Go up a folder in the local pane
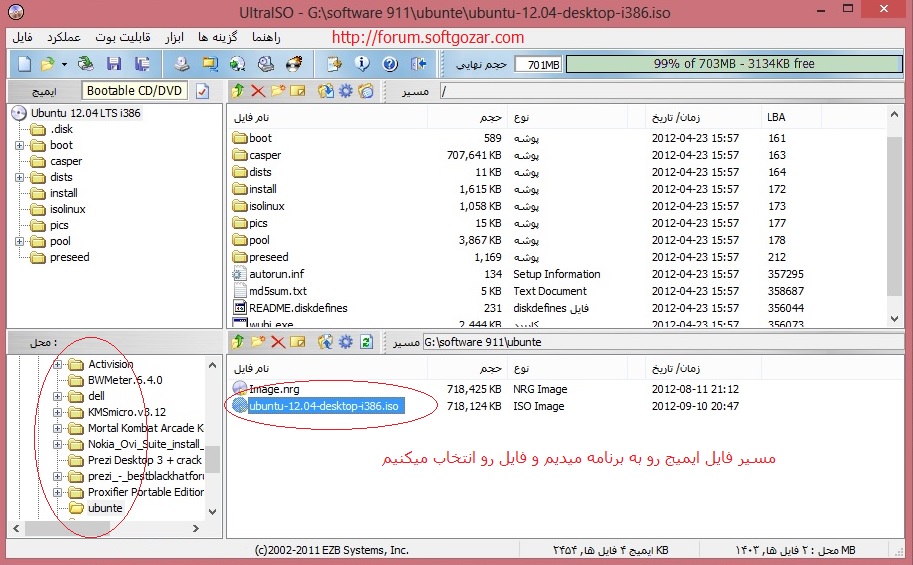This screenshot has height=565, width=913. click(237, 342)
